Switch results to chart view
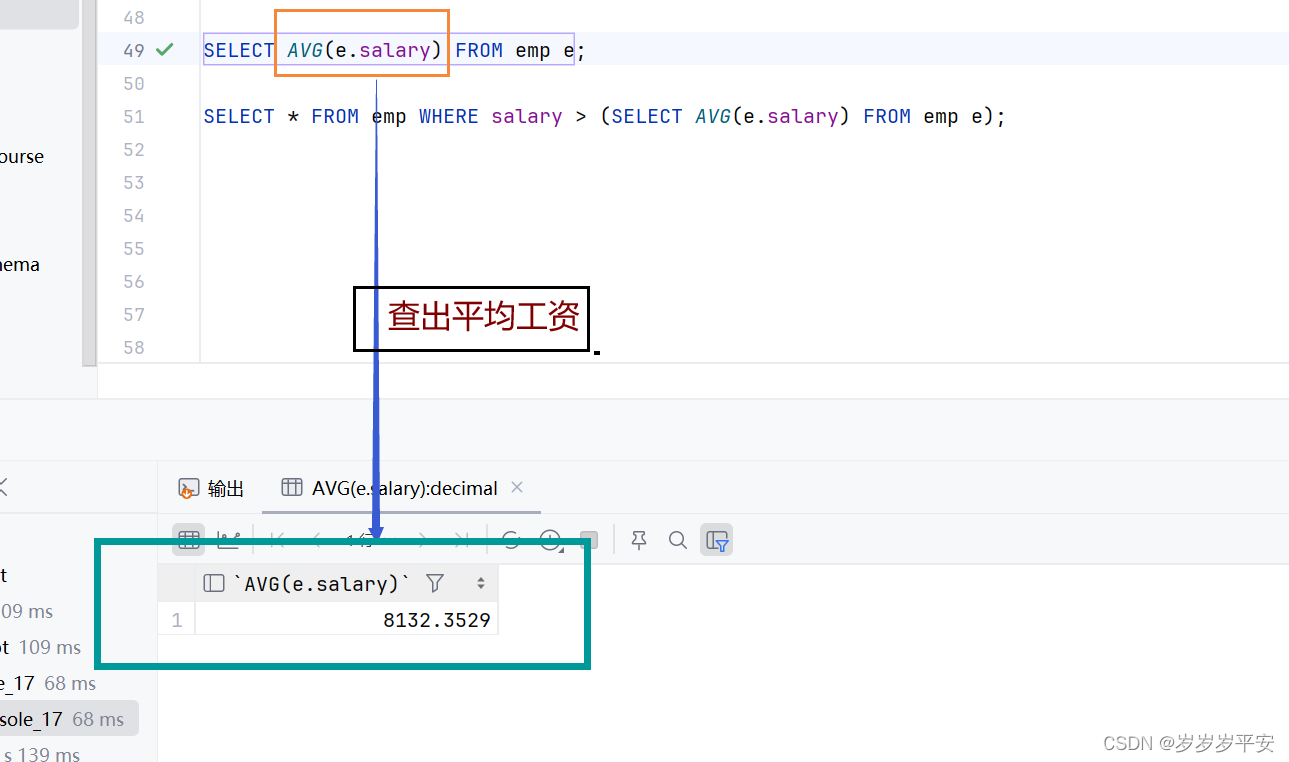Screen dimensions: 1289x762 229,540
